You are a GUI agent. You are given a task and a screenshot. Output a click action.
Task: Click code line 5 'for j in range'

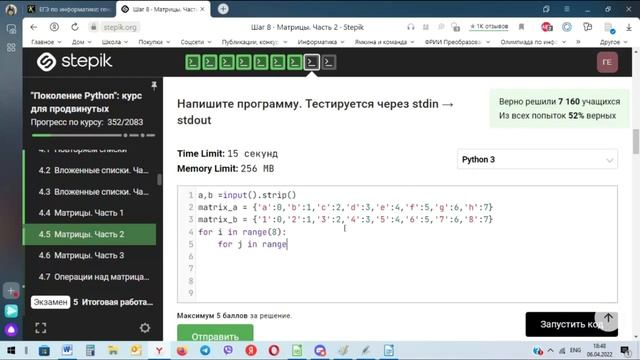252,244
